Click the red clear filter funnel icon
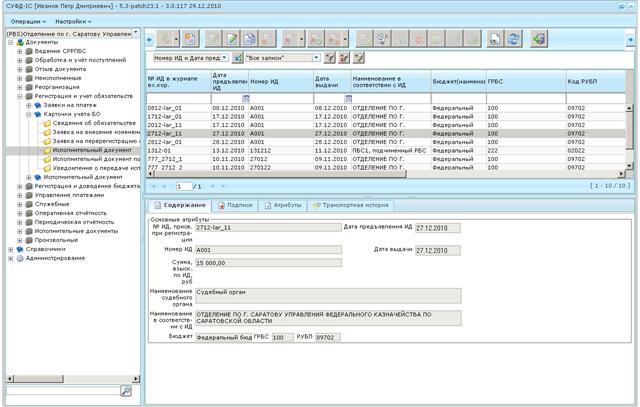This screenshot has width=640, height=407. 344,58
